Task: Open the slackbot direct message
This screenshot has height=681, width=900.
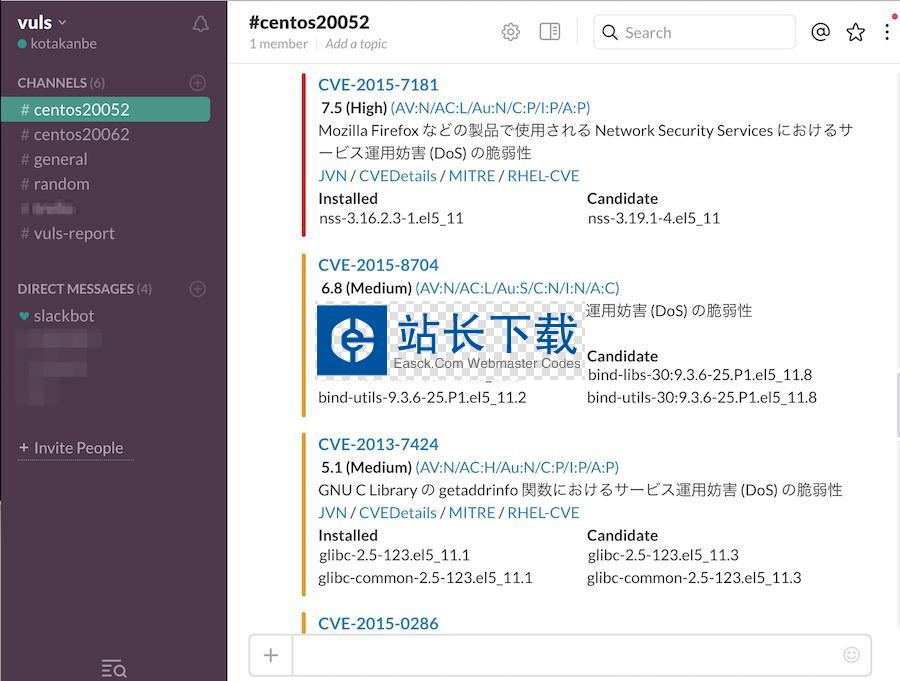Action: pyautogui.click(x=64, y=315)
